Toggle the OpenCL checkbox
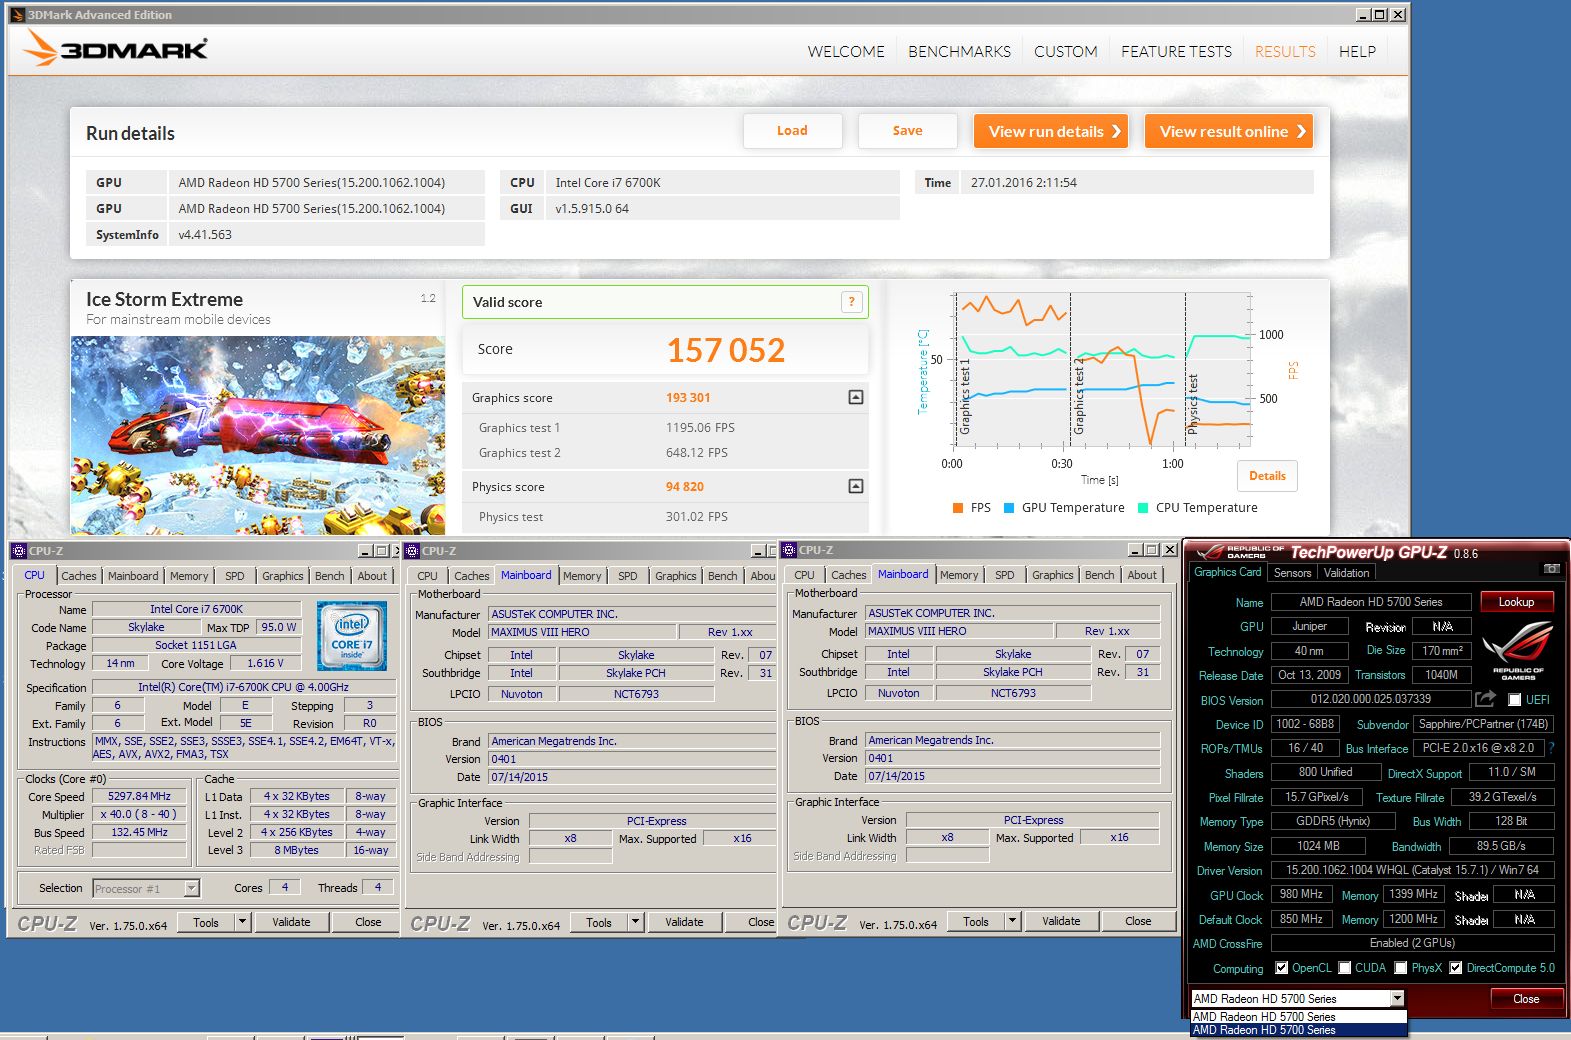The image size is (1571, 1040). coord(1281,968)
